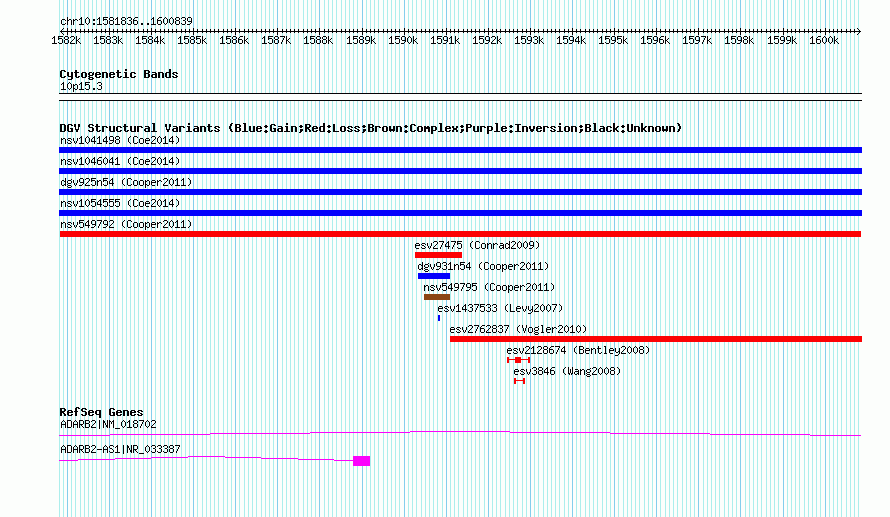Click the DGV Structural Variants track title
890x517 pixels.
(371, 128)
